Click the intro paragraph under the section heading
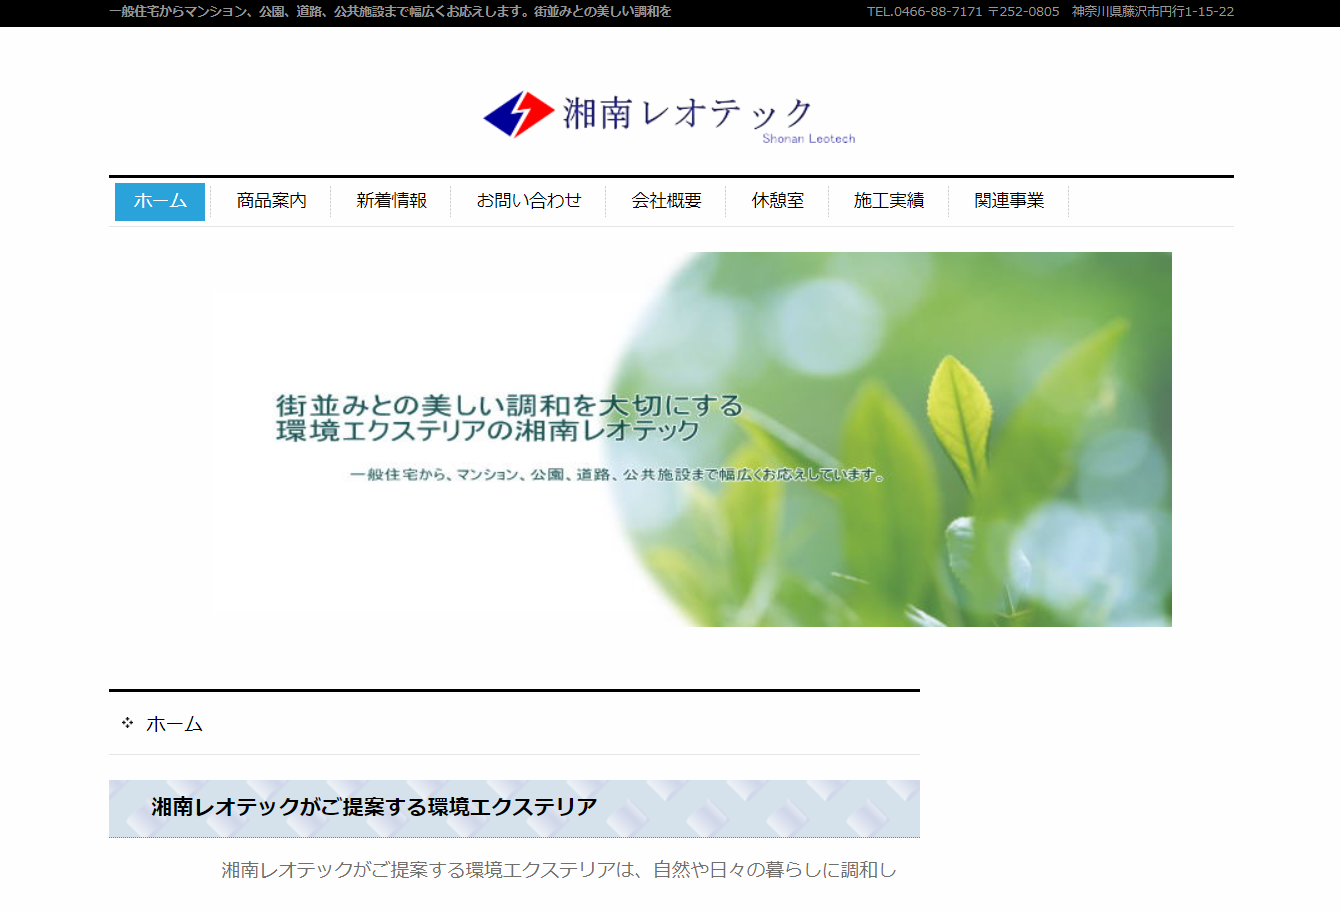The height and width of the screenshot is (912, 1340). coord(558,870)
